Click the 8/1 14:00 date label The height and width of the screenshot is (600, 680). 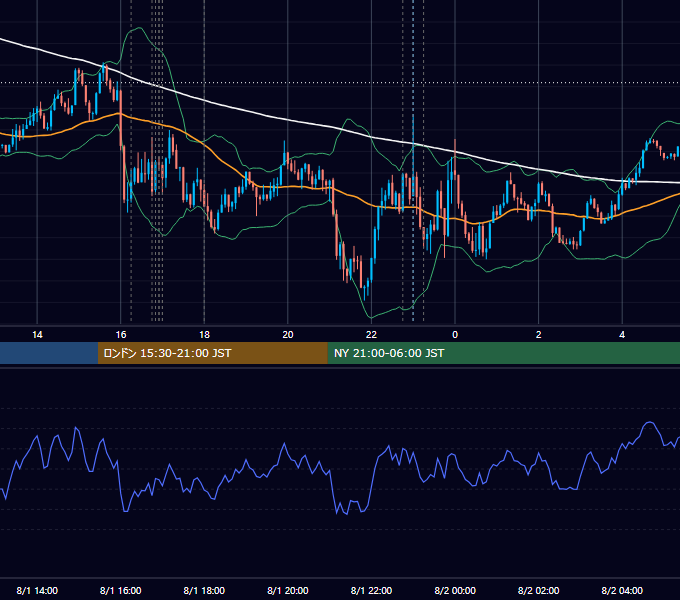[37, 590]
